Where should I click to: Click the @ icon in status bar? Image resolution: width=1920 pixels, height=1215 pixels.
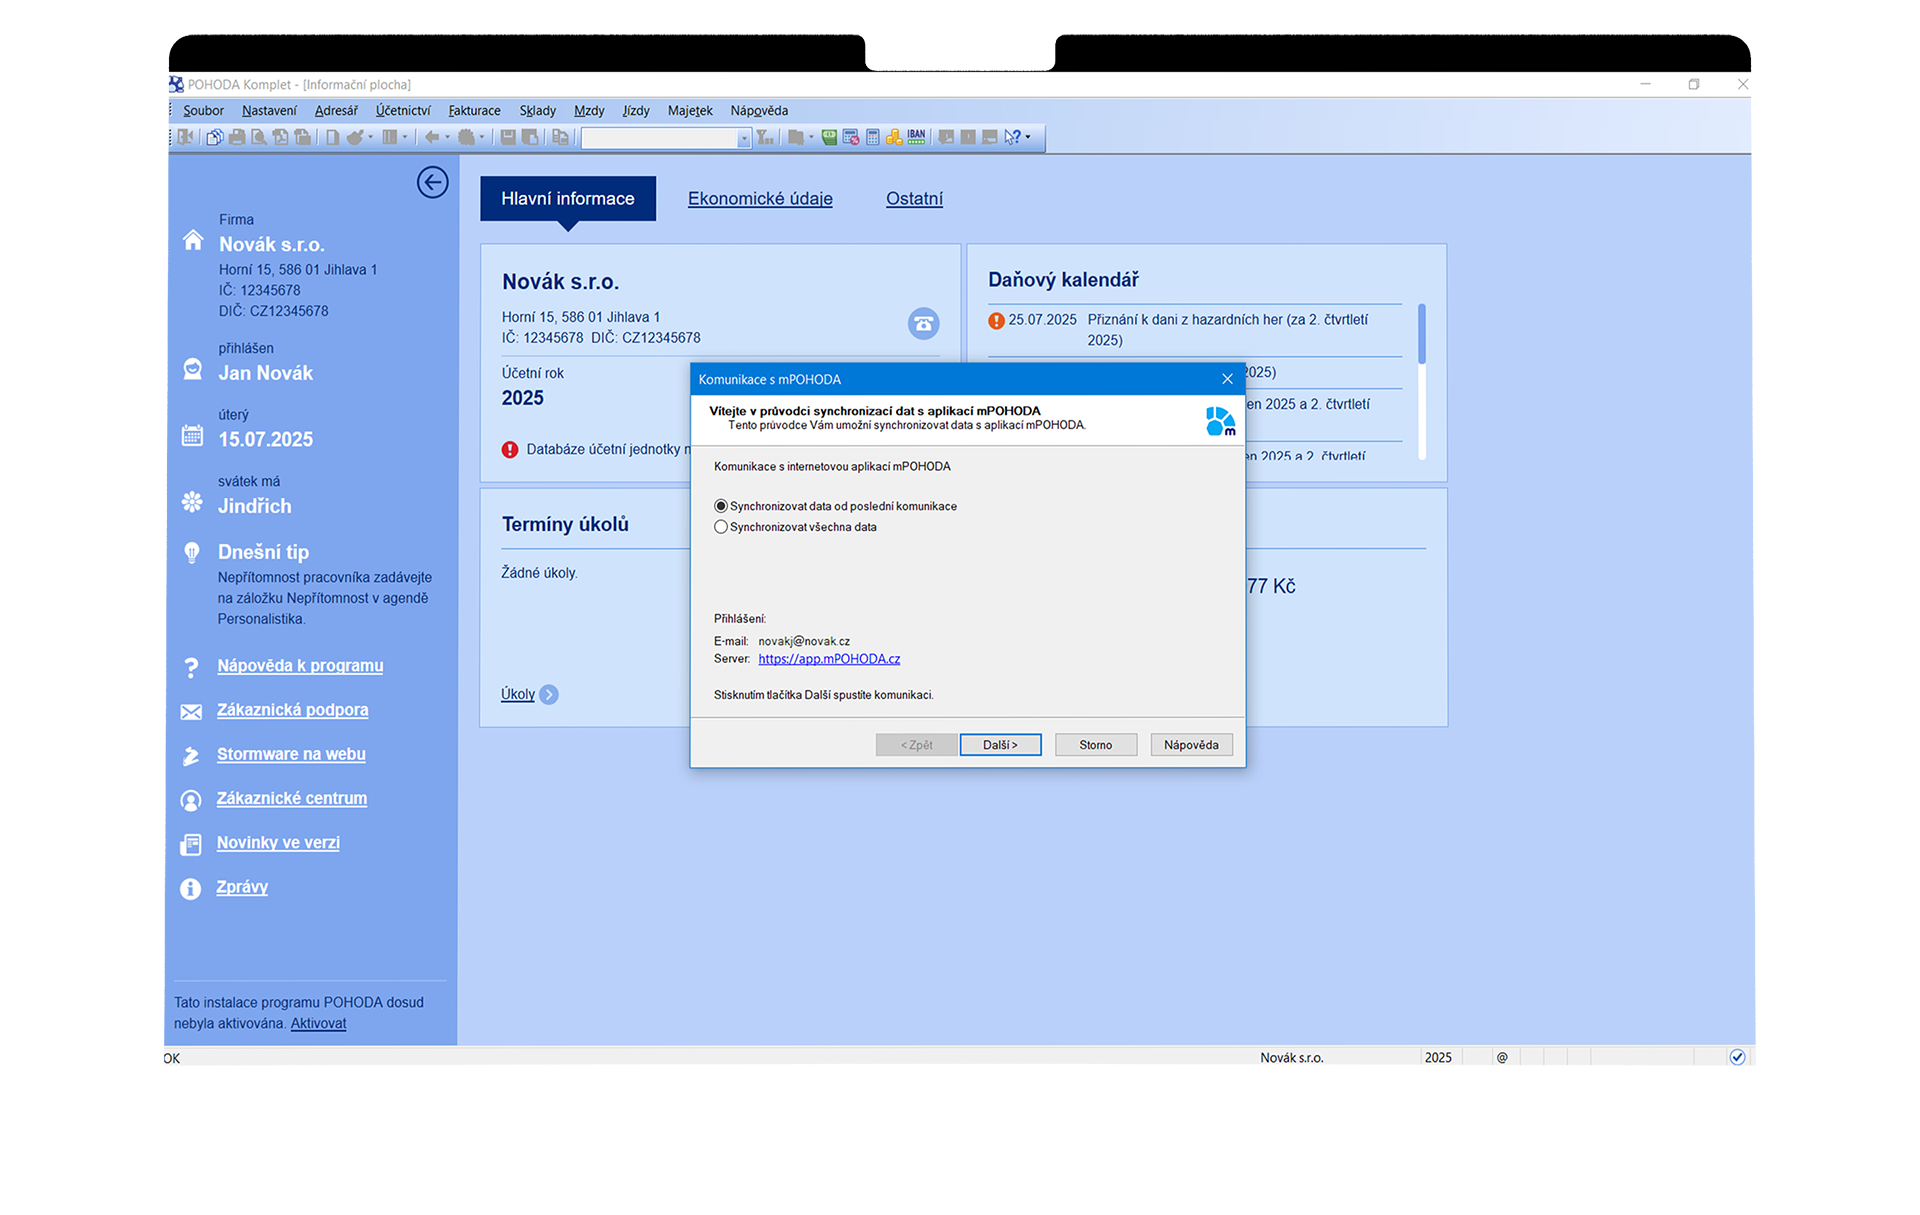(x=1502, y=1057)
